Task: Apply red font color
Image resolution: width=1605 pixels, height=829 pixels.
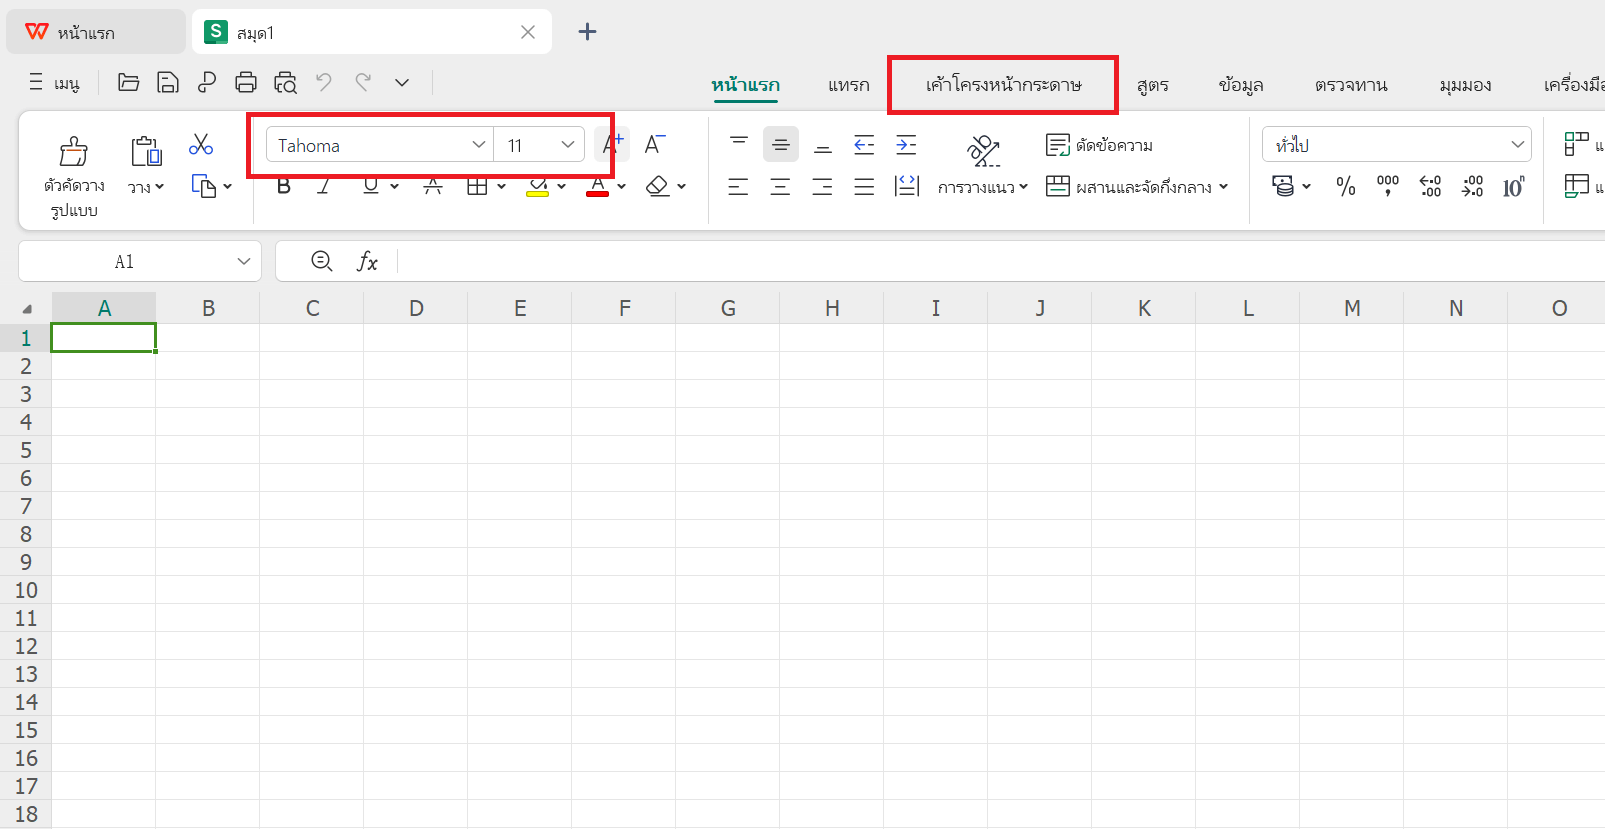Action: [598, 186]
